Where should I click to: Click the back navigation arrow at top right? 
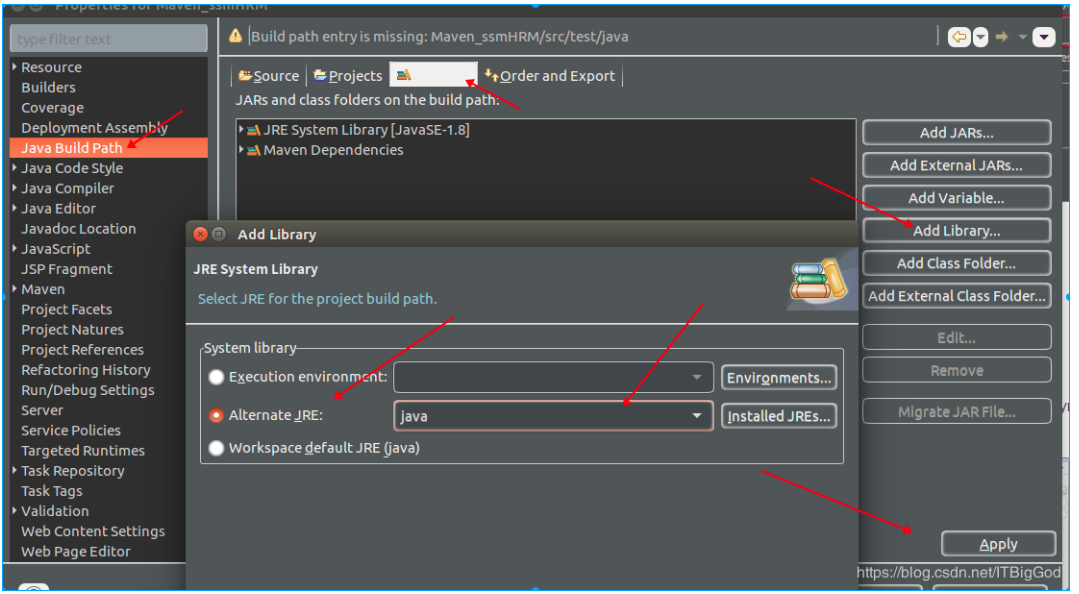(959, 36)
